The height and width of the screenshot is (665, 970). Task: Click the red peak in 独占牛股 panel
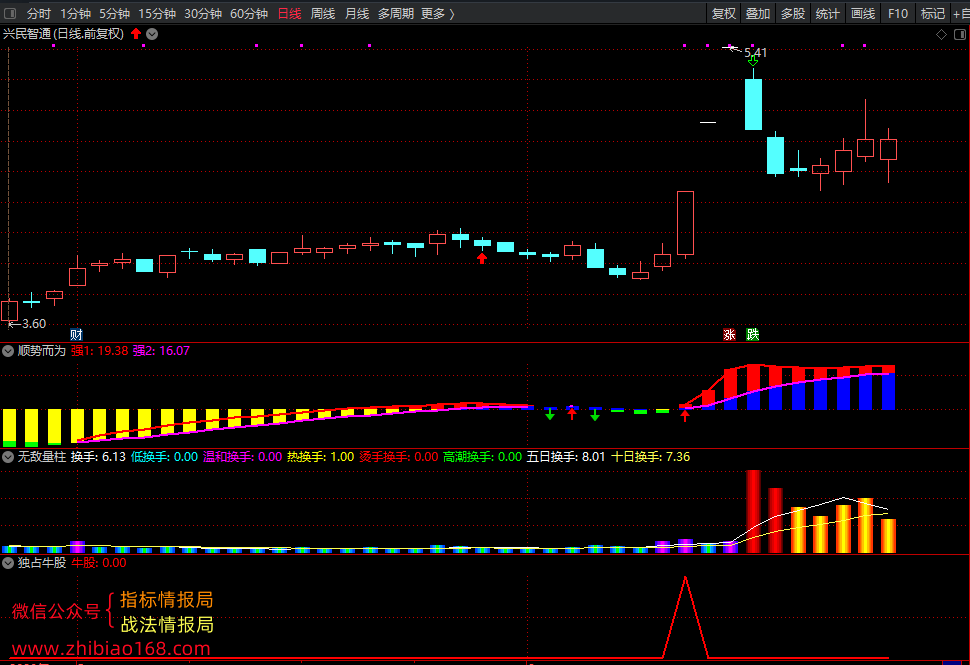(x=685, y=617)
